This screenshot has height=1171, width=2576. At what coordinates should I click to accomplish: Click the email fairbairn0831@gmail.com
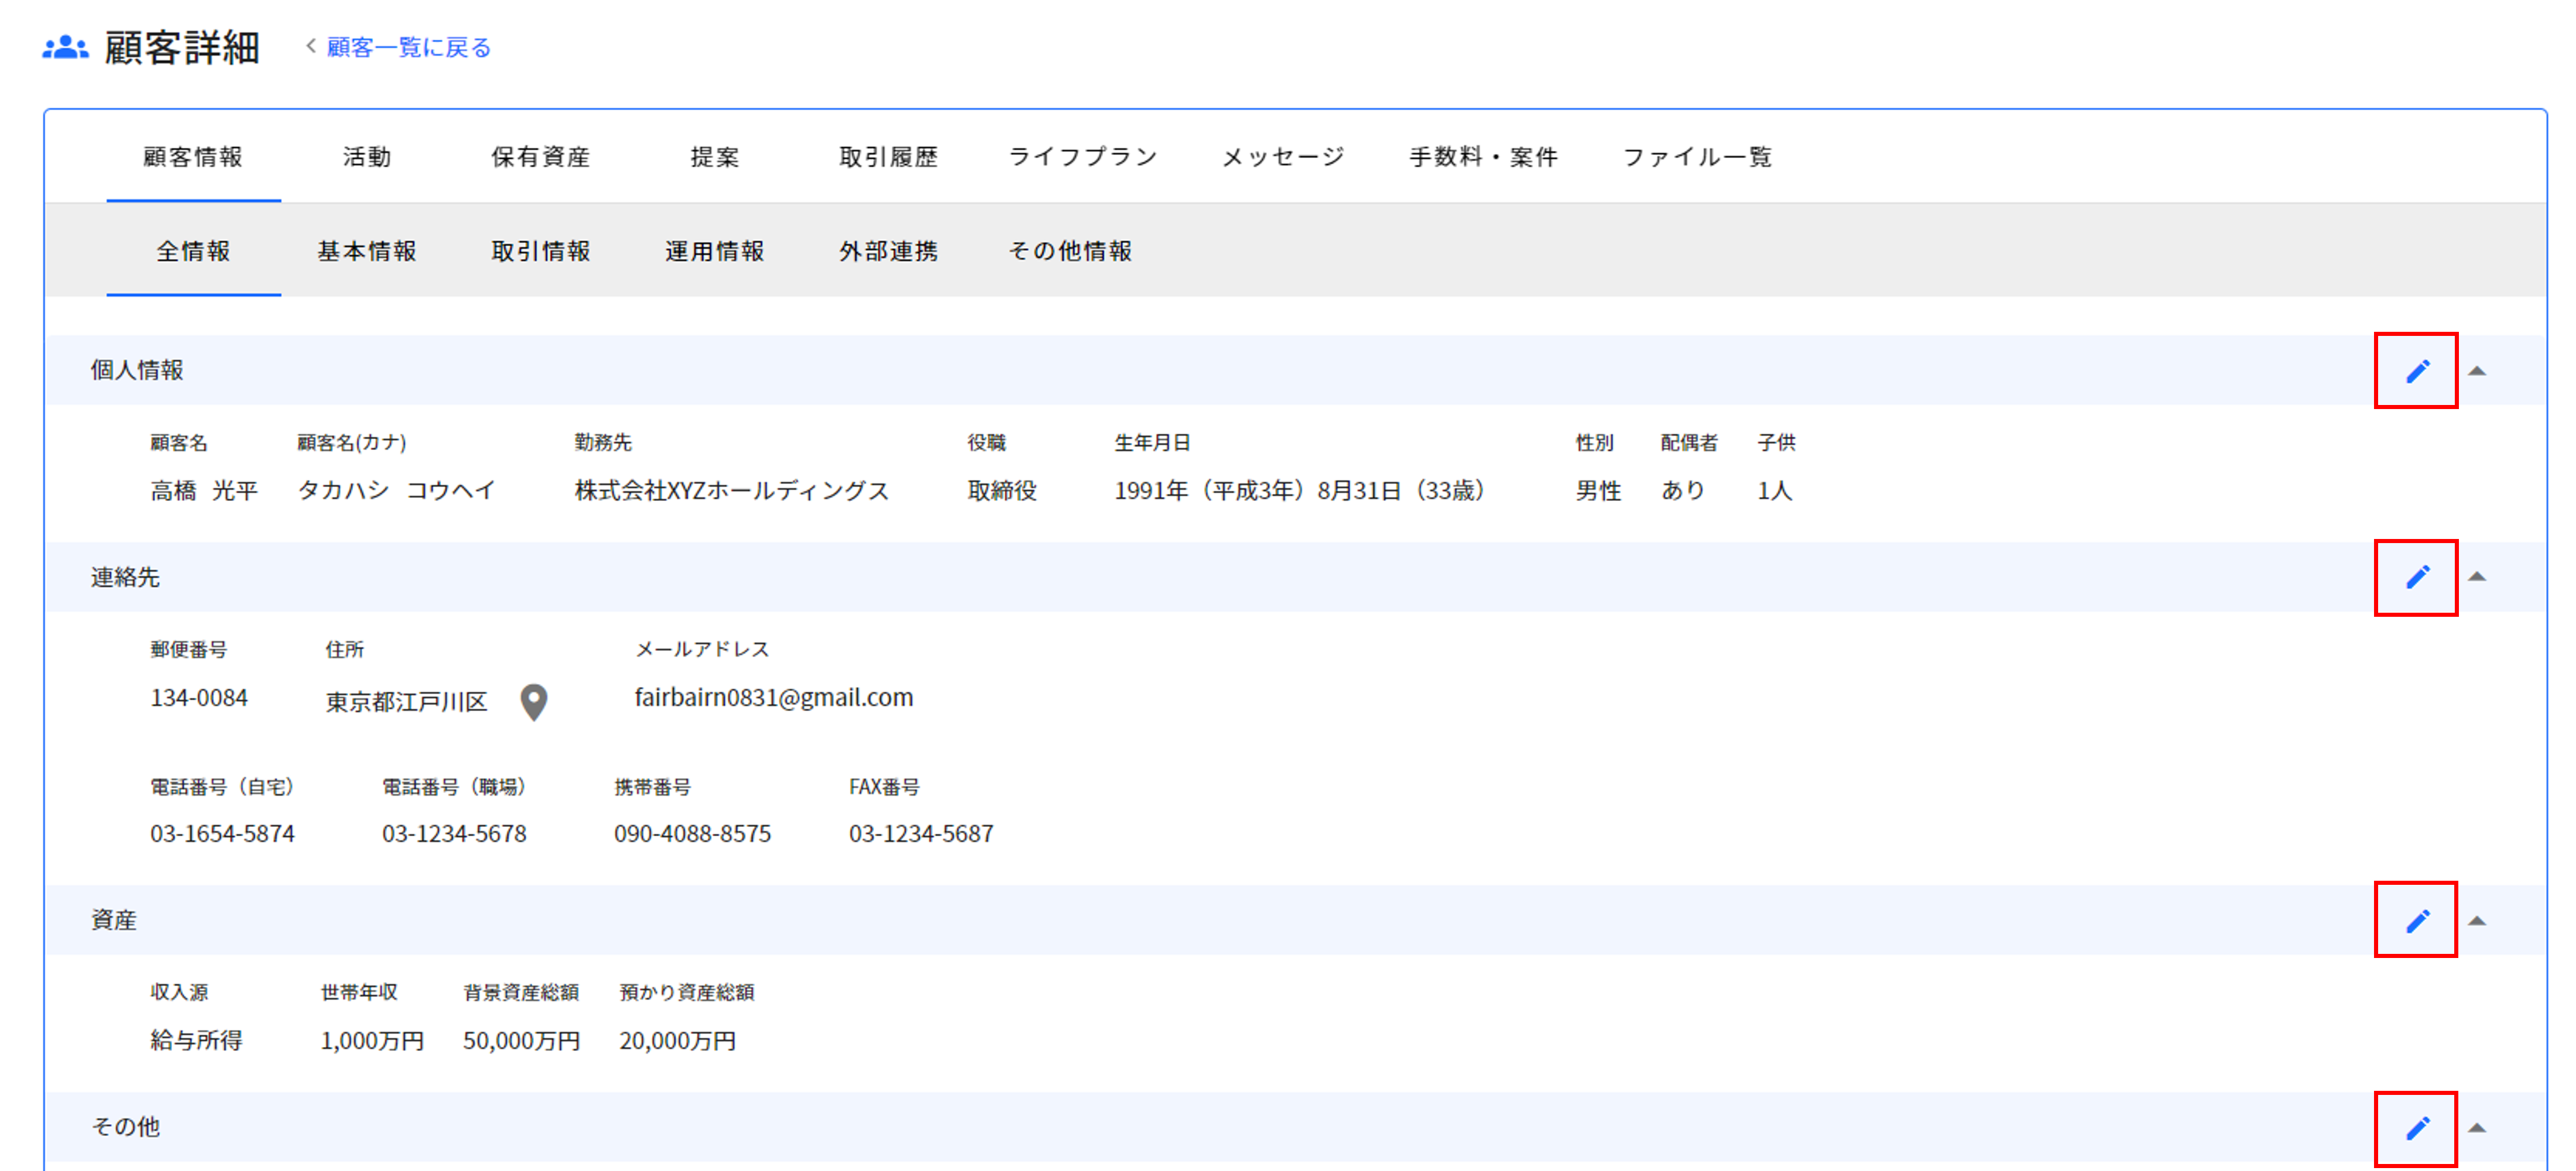pyautogui.click(x=773, y=697)
